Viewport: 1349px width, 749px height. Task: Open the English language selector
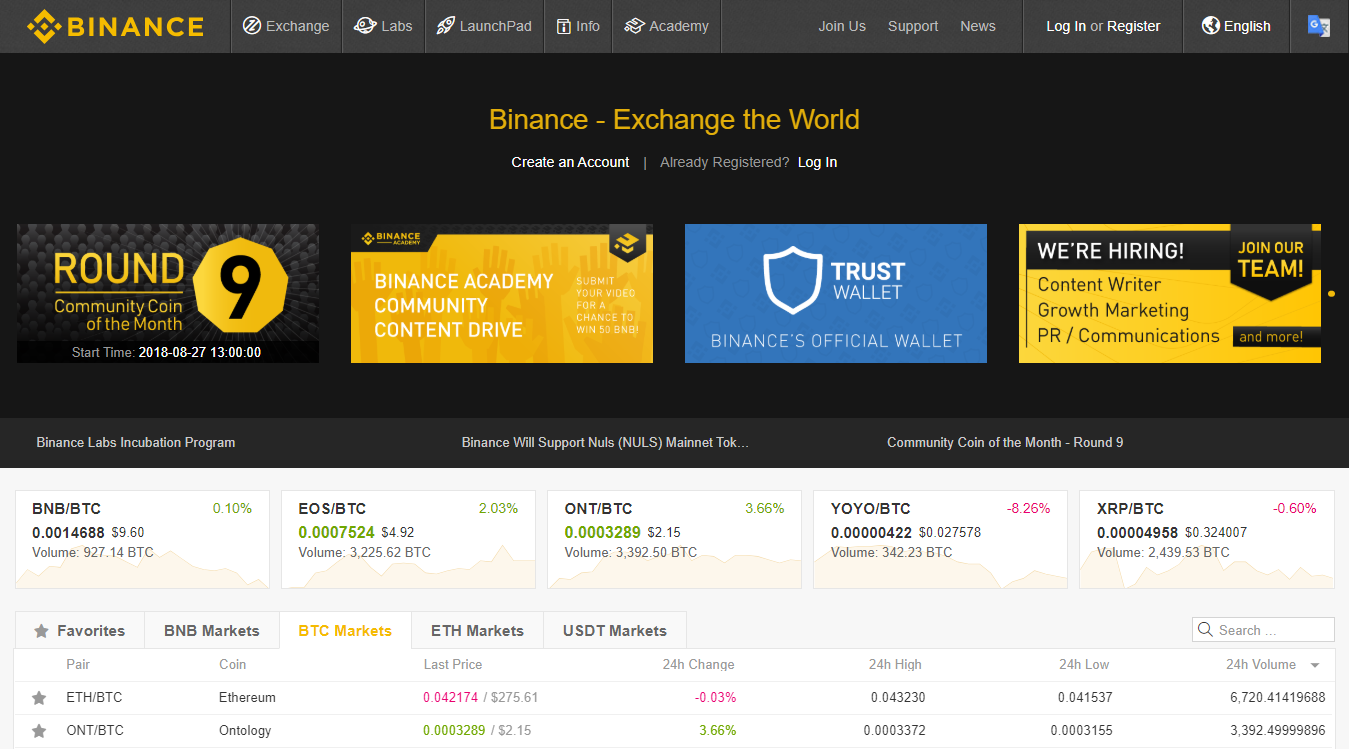point(1236,26)
